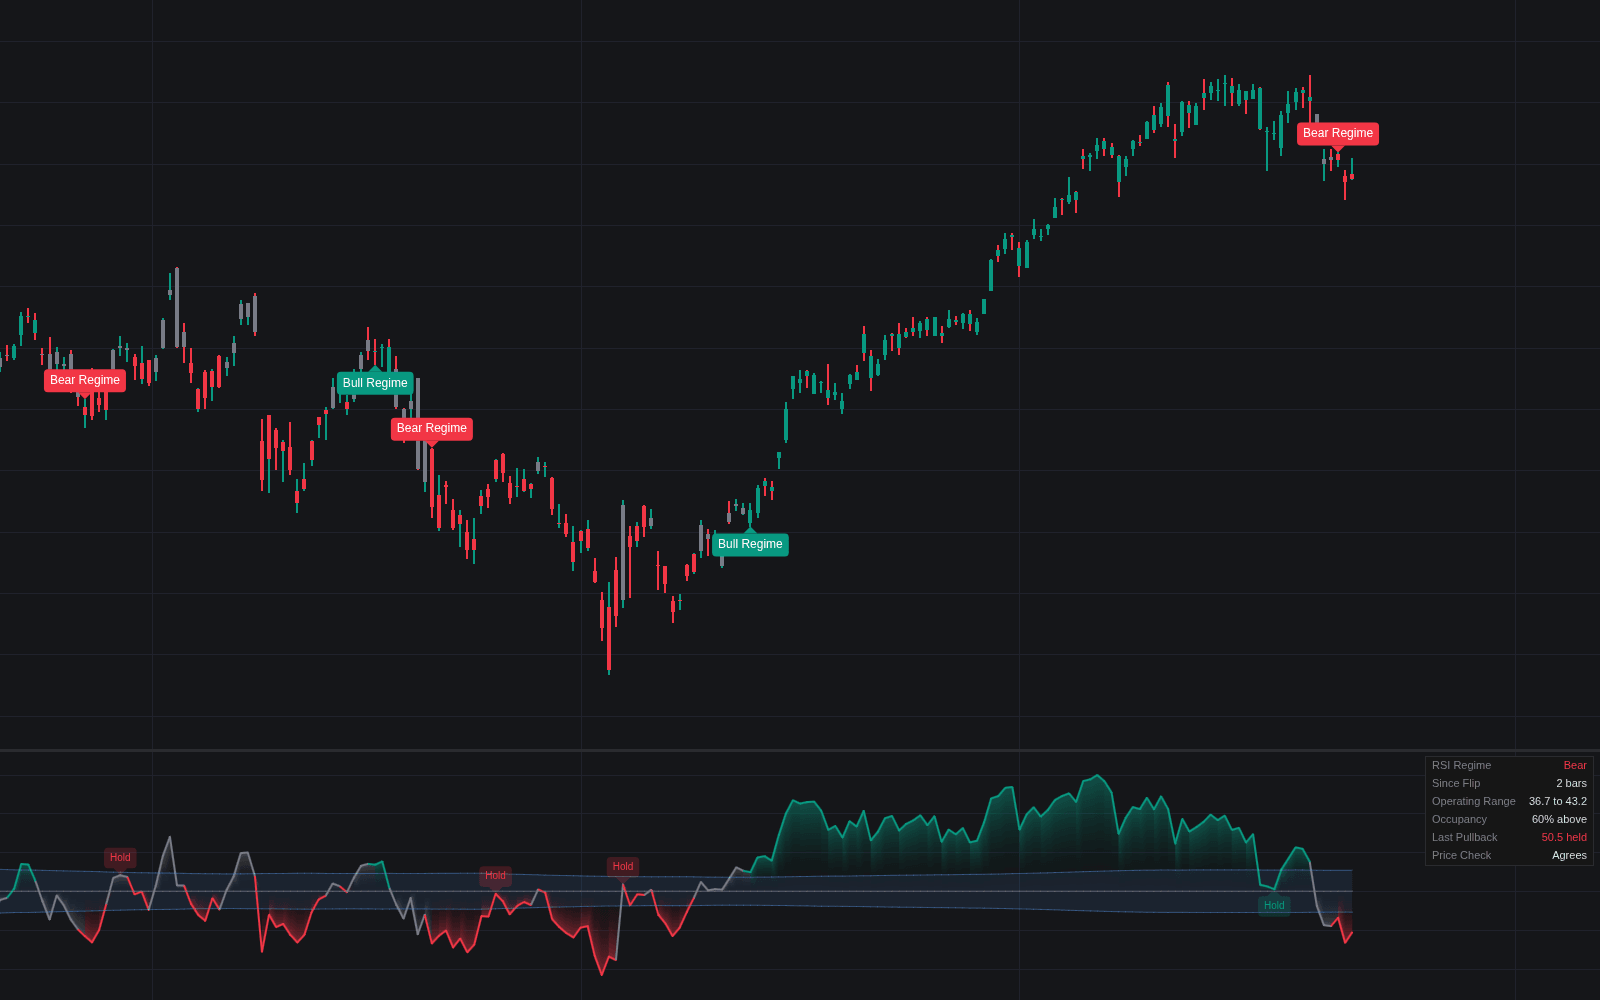
Task: Click the red 'Bear' regime value
Action: point(1575,765)
